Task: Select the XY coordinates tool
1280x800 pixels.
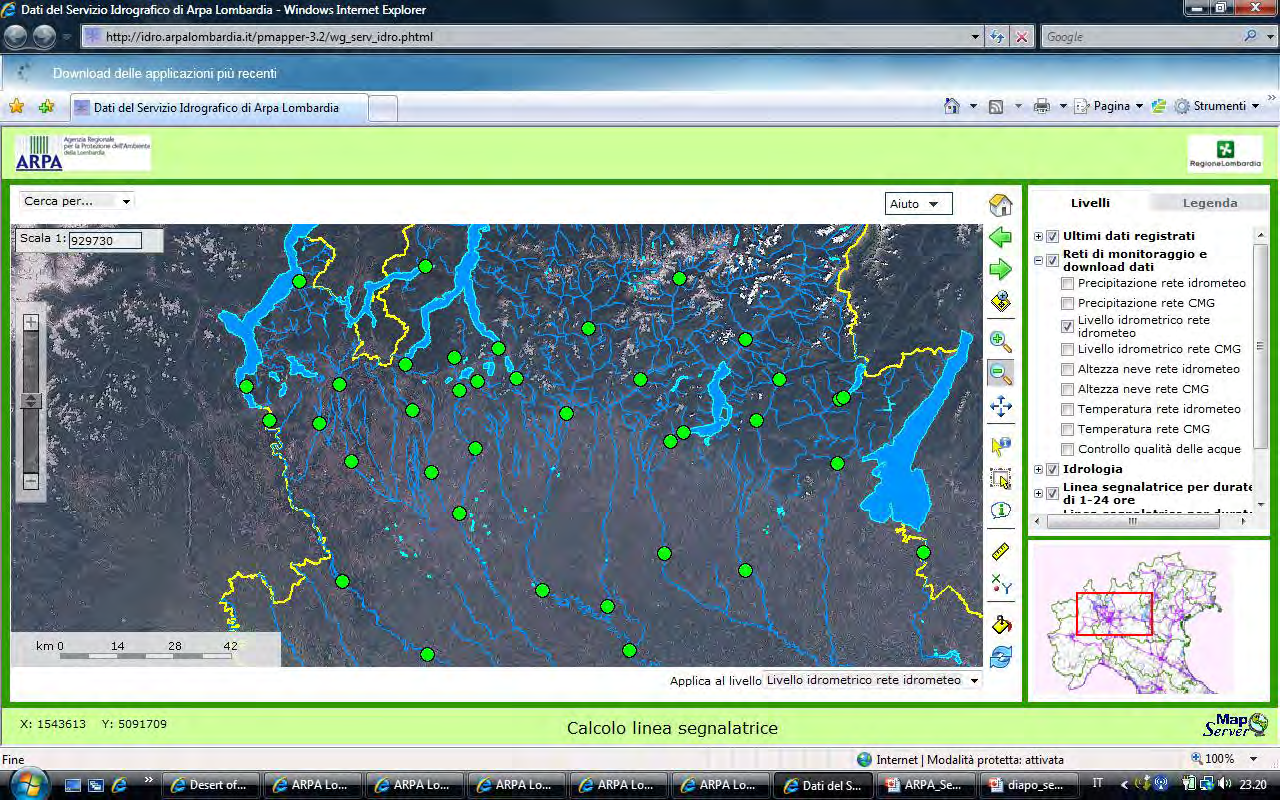Action: (x=1000, y=584)
